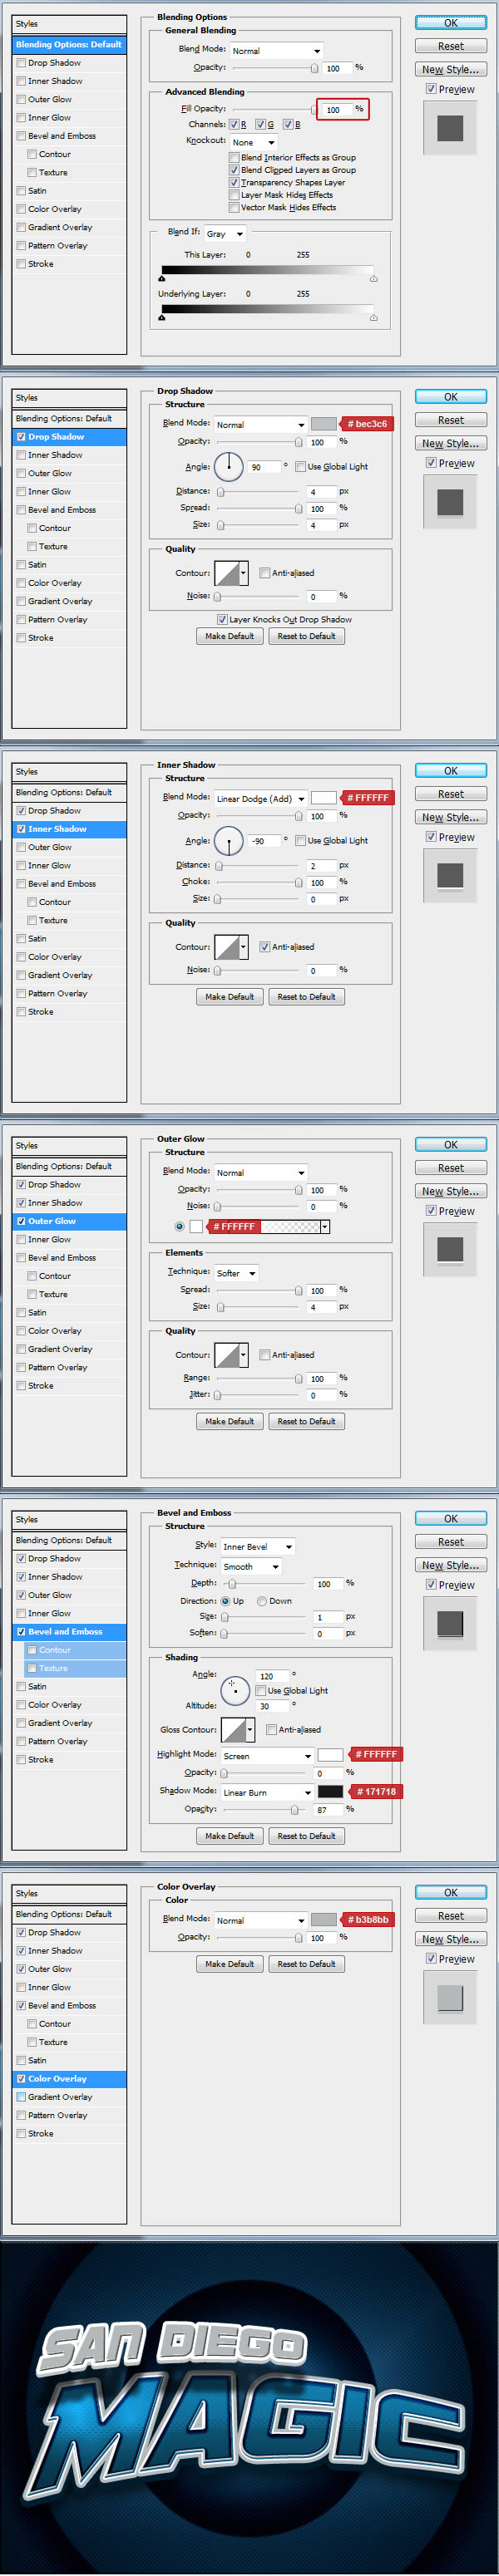Open Highlight Mode dropdown showing Screen

pos(267,1756)
